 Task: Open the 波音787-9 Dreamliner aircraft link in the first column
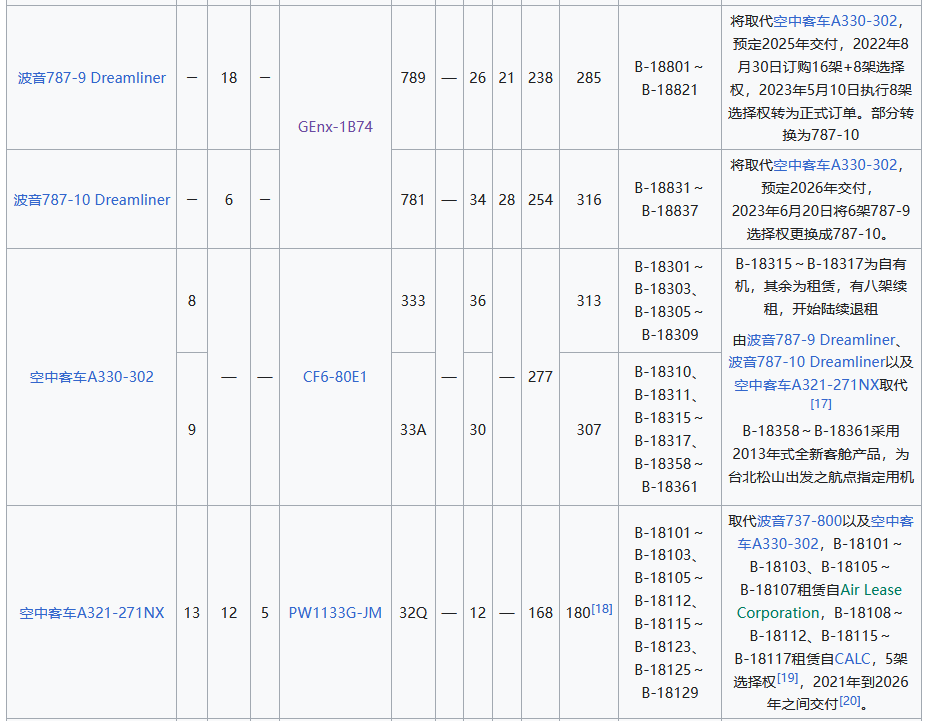[91, 78]
